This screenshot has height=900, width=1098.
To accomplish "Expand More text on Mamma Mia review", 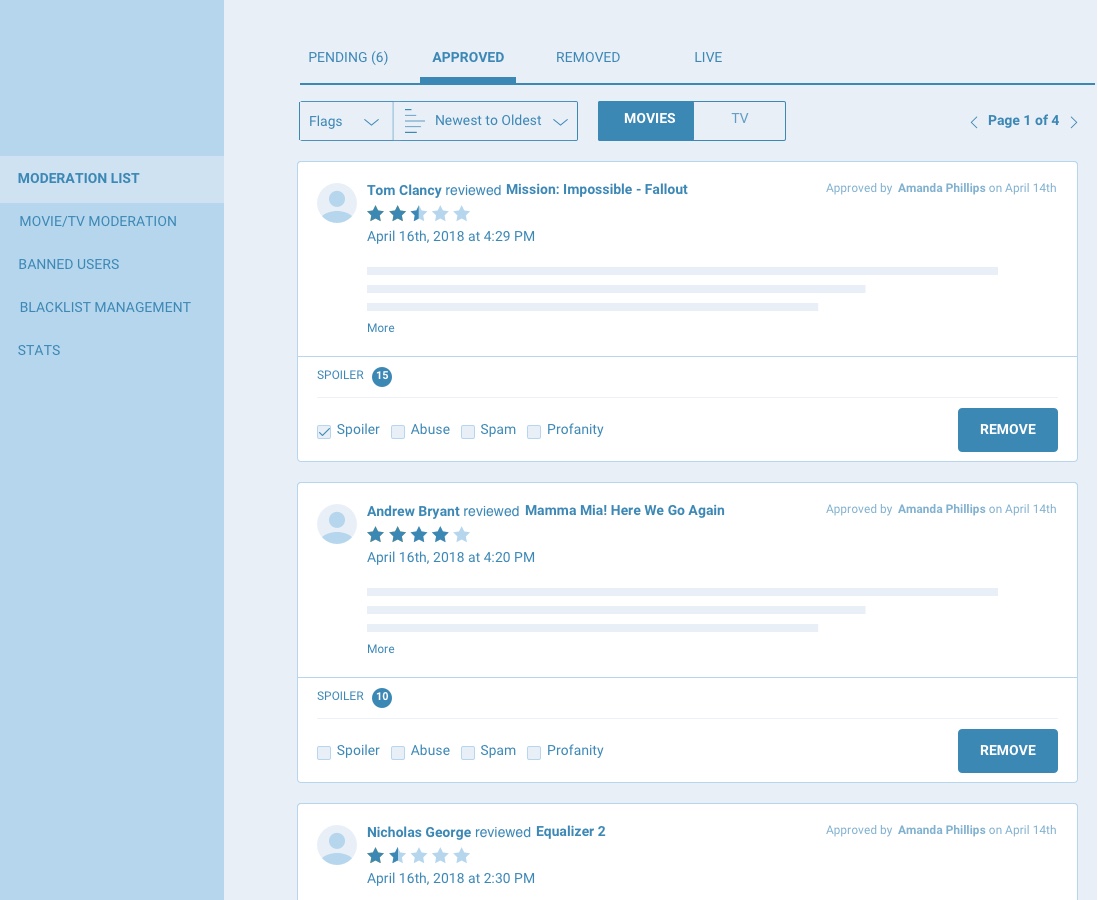I will point(380,649).
